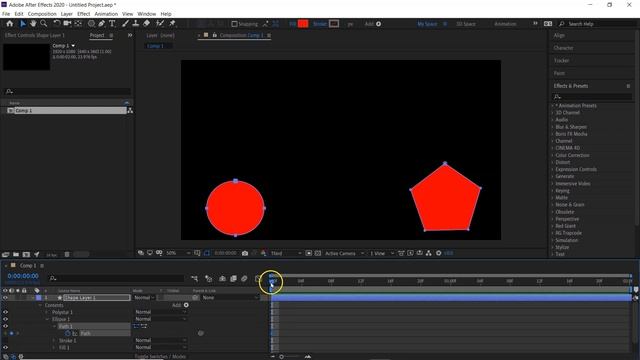
Task: Open the comp flowchart icon in the viewer footer
Action: [x=429, y=253]
